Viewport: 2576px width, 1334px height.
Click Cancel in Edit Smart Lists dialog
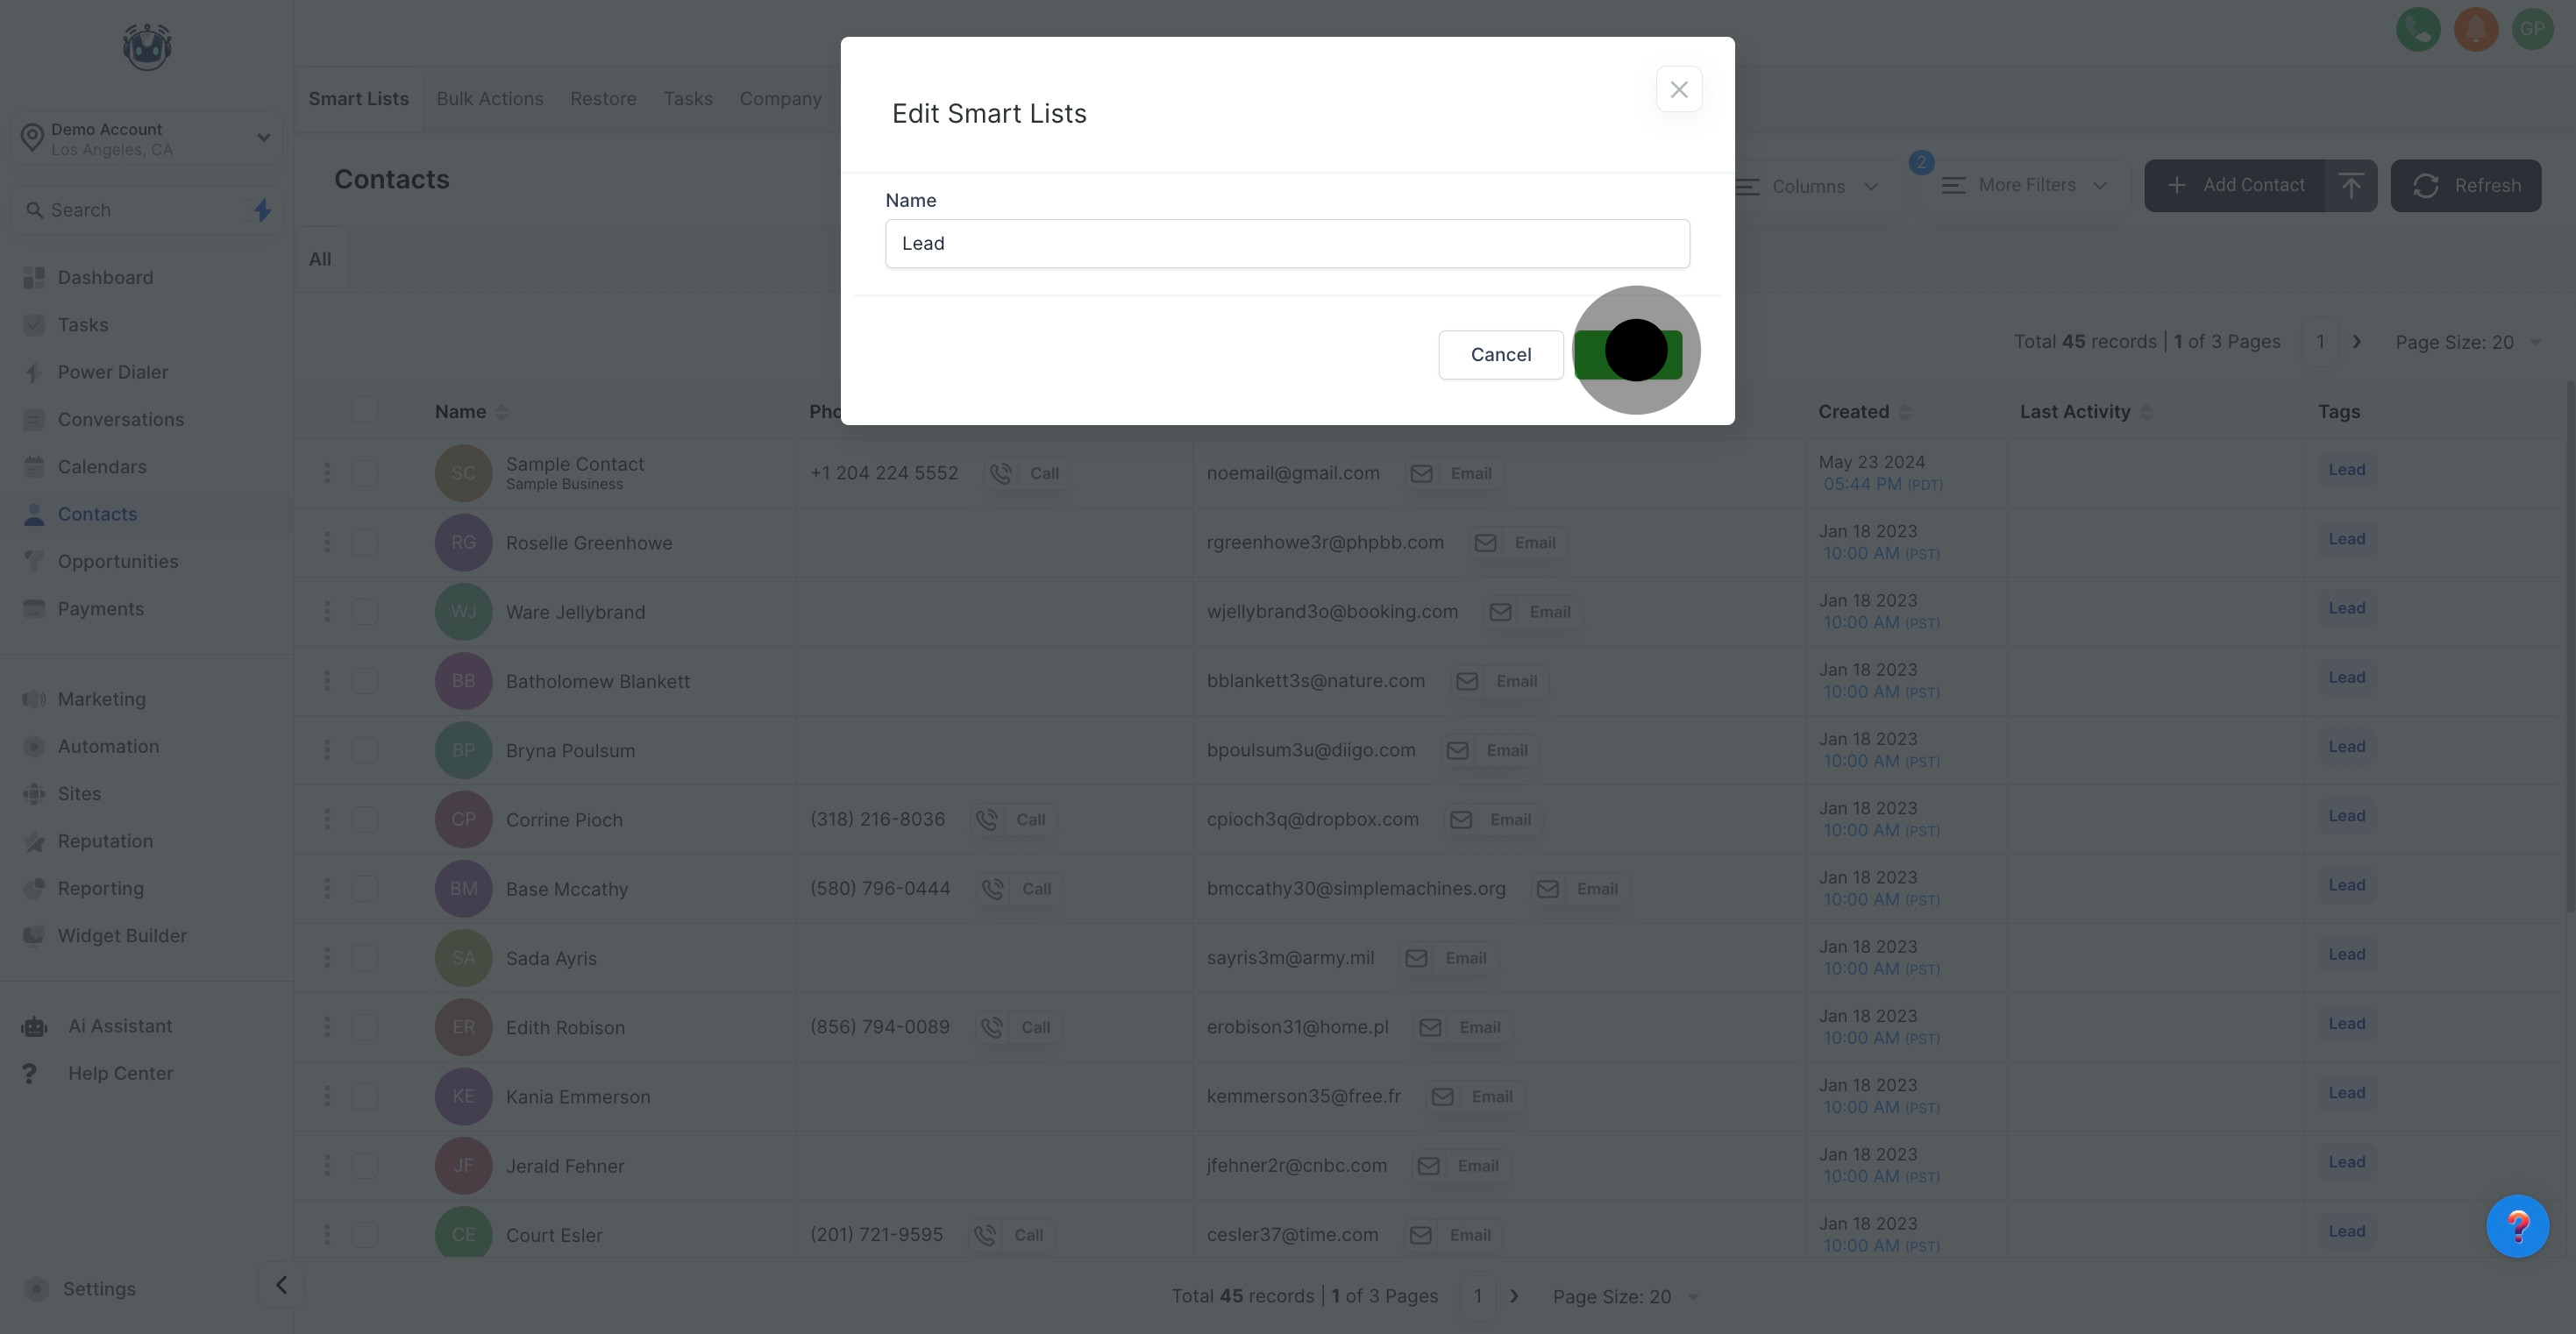1500,355
